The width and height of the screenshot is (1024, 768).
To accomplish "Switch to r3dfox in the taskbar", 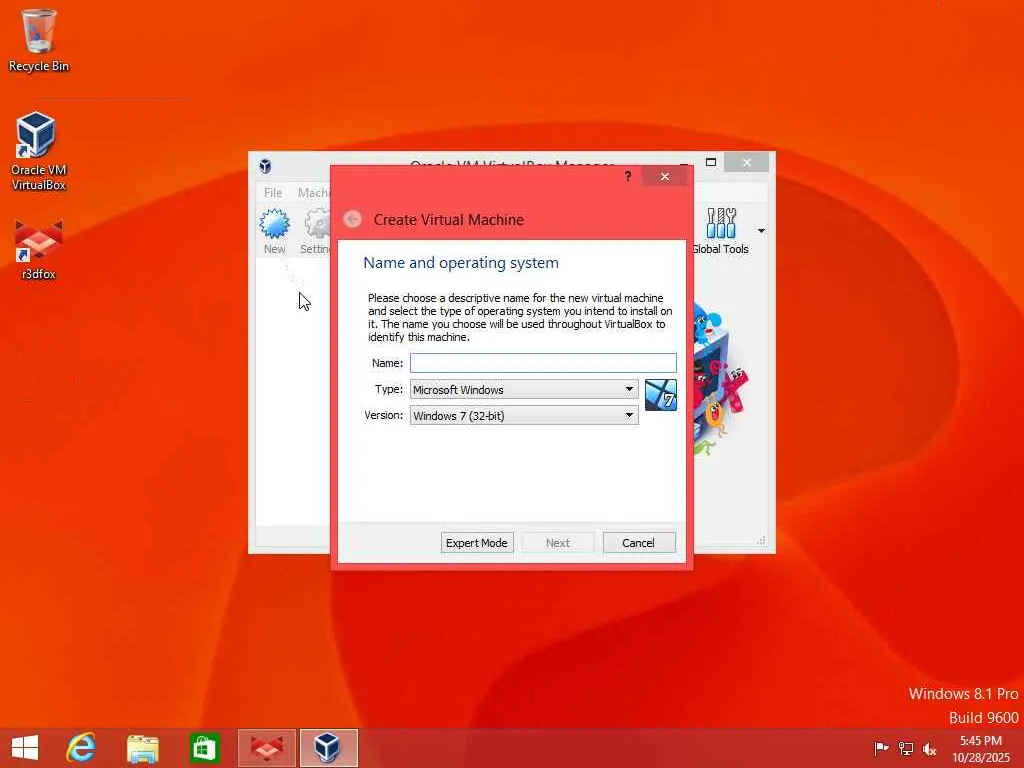I will coord(267,748).
